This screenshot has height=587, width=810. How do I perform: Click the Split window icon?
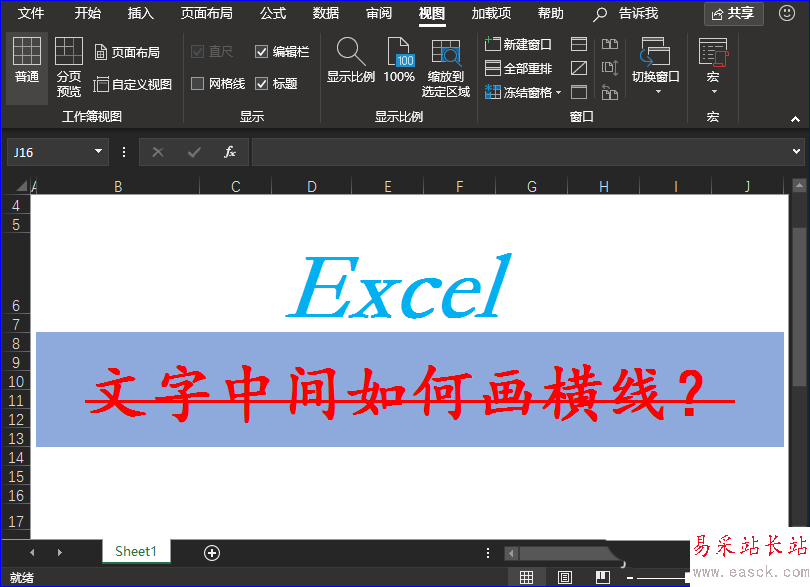[x=579, y=44]
